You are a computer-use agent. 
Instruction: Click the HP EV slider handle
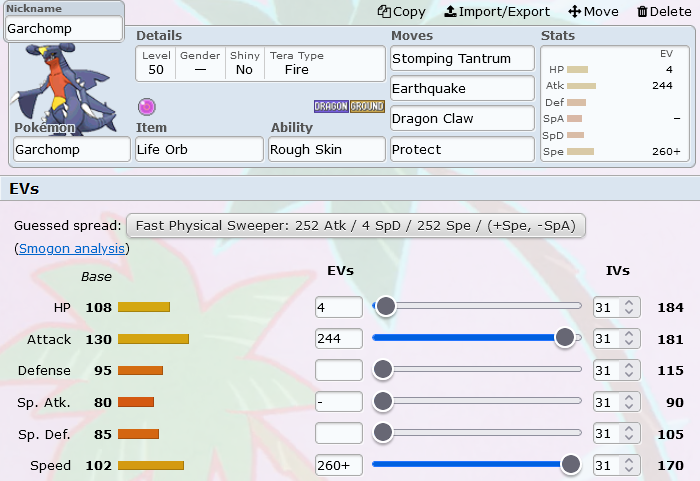click(x=386, y=306)
